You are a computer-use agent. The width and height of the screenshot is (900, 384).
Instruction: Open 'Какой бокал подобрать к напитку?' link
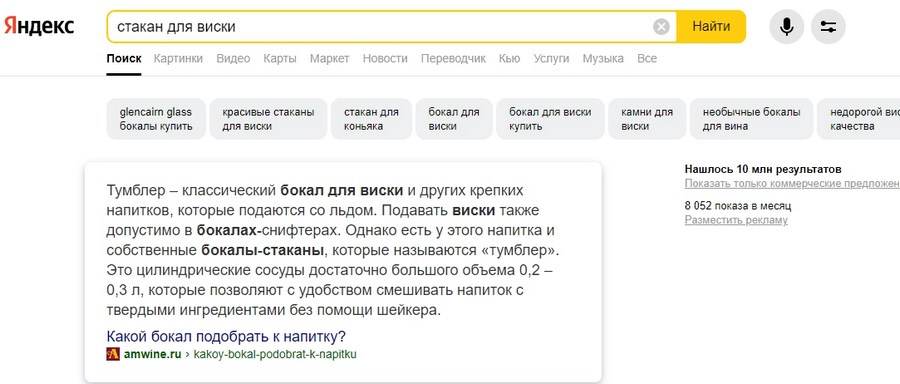click(226, 336)
